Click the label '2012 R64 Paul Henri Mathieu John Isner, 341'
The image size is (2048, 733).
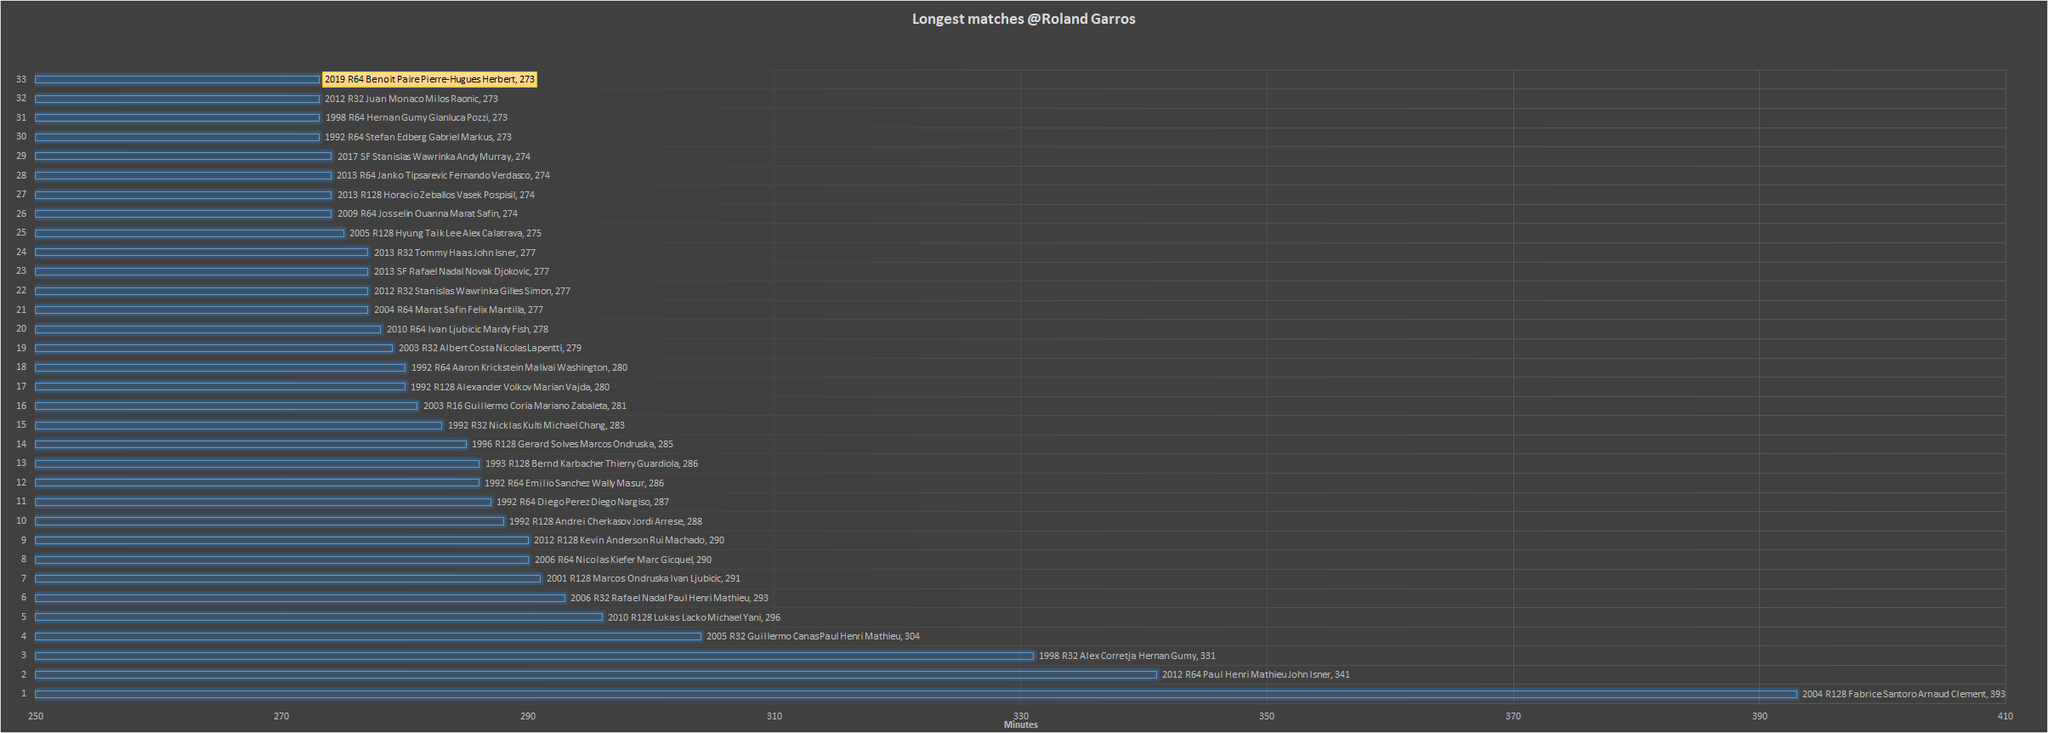tap(1256, 675)
